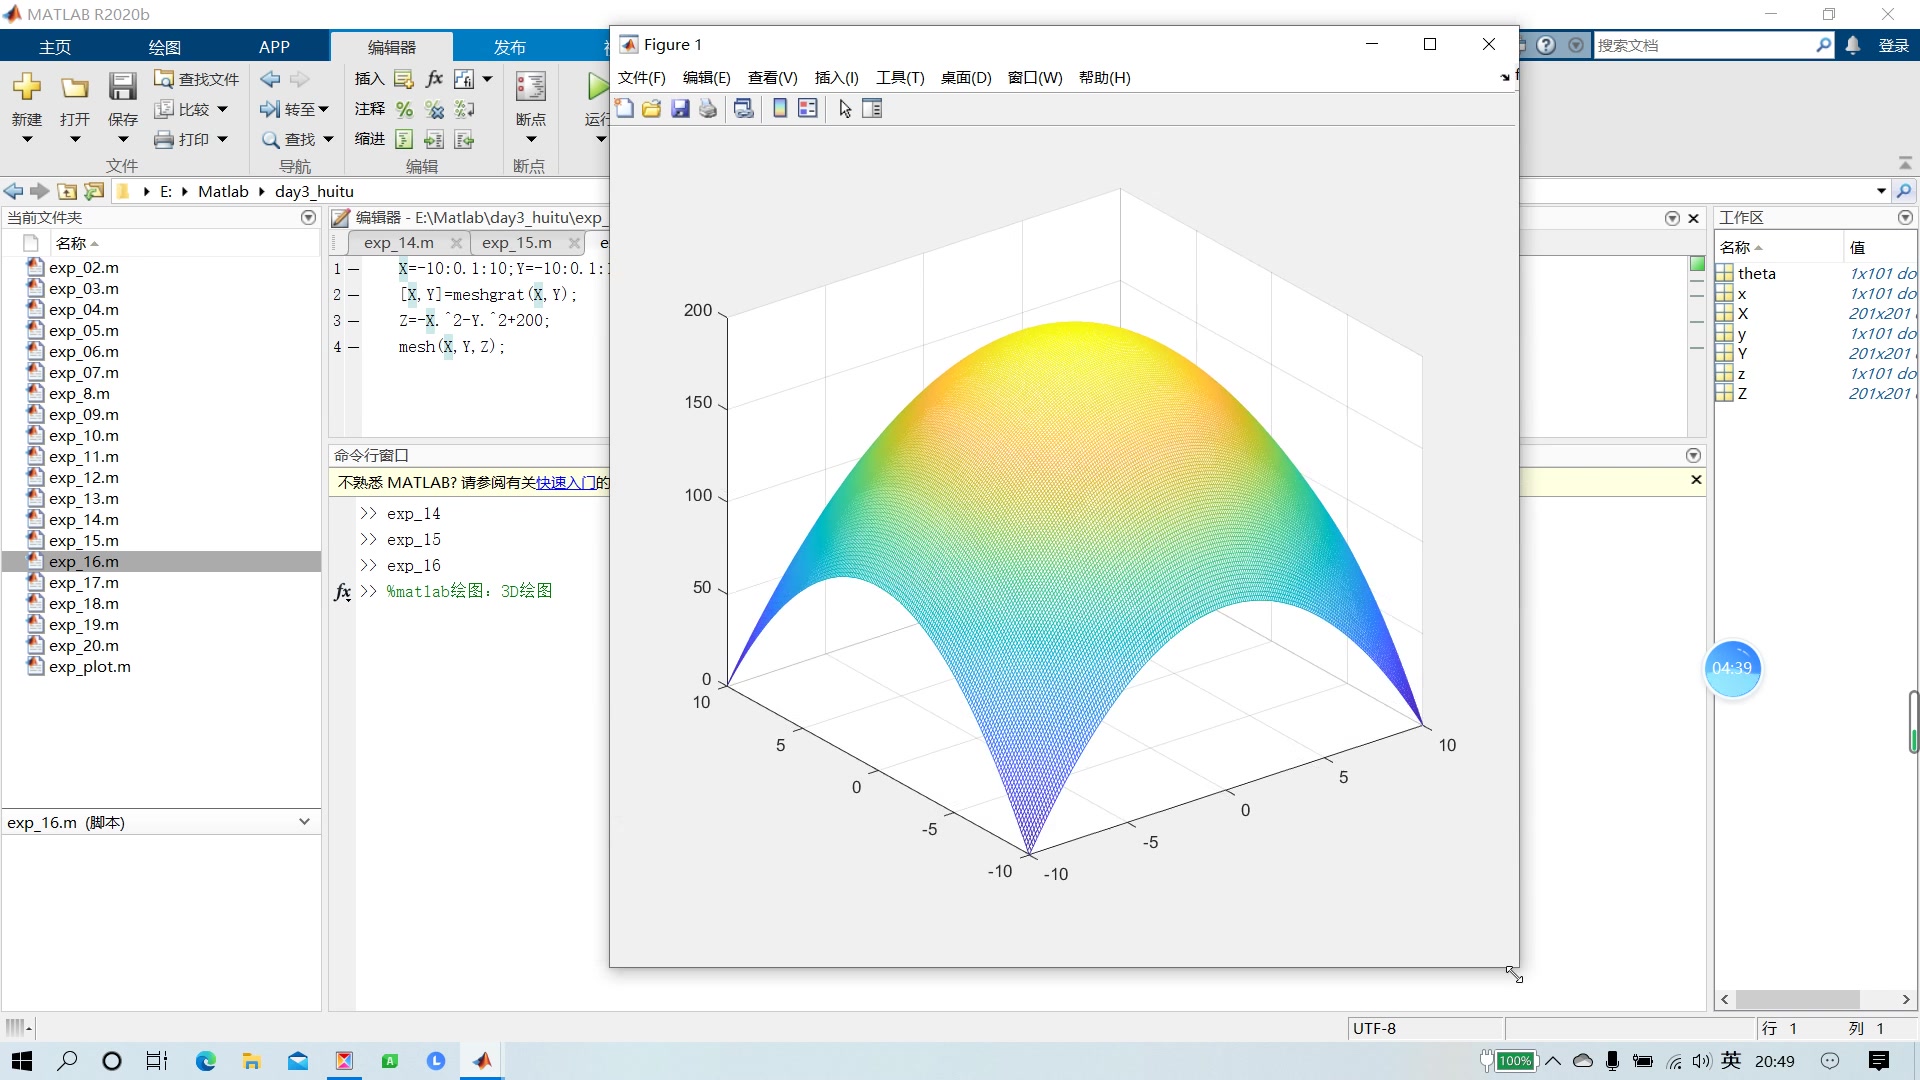The width and height of the screenshot is (1920, 1080).
Task: Click the New Figure icon
Action: click(624, 109)
